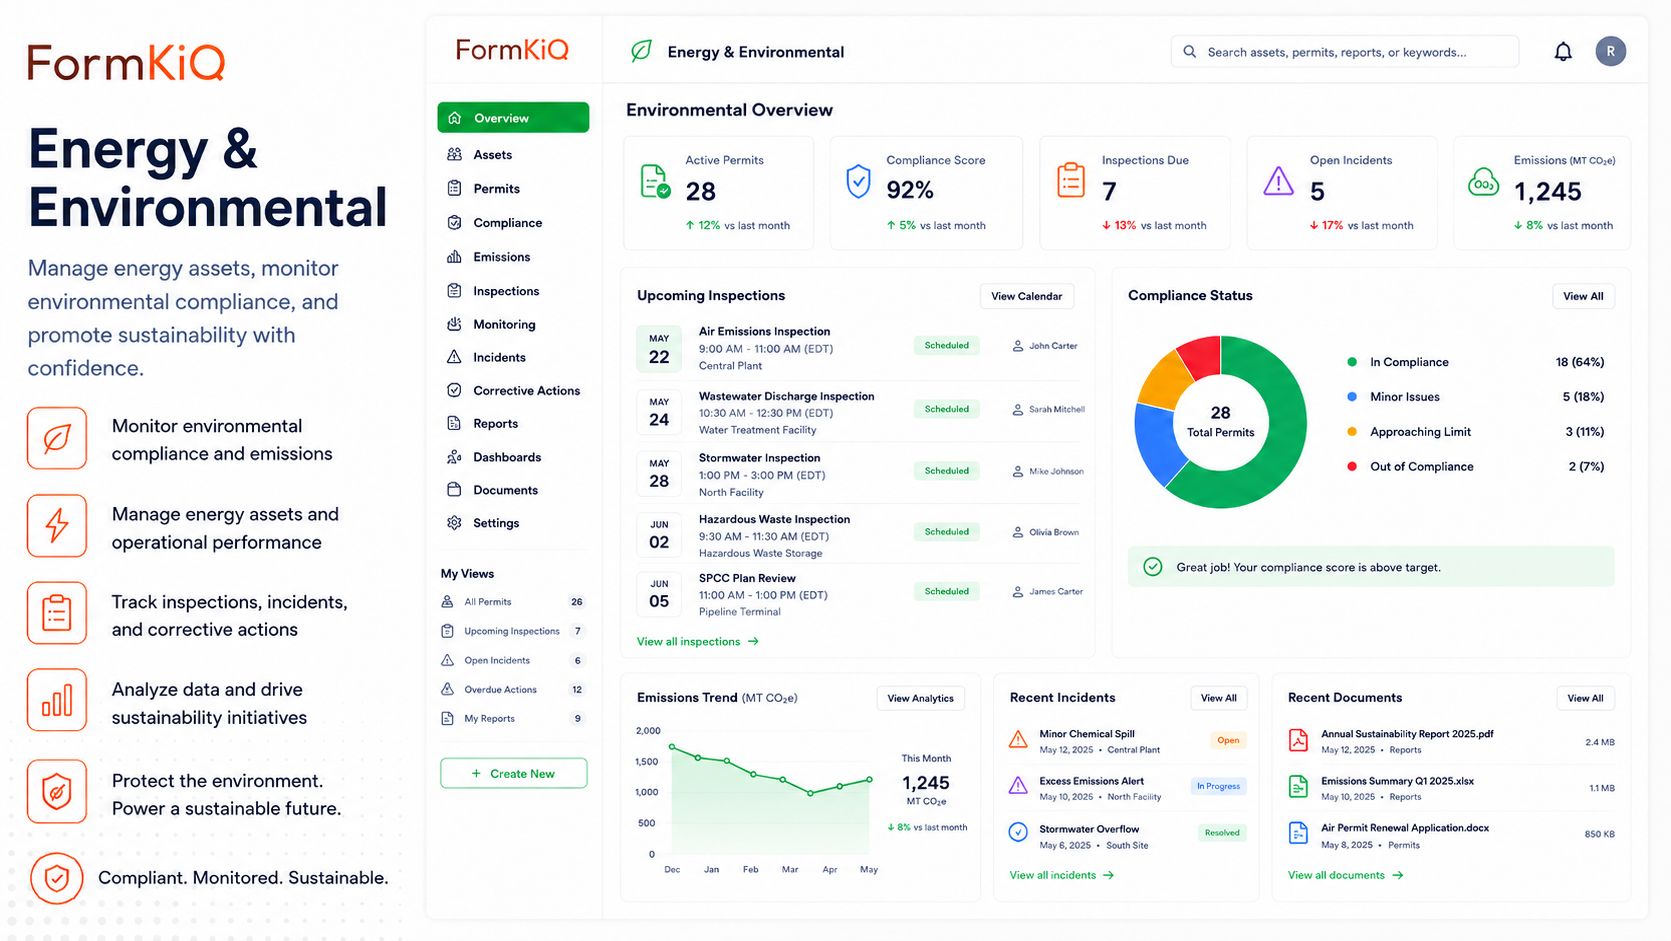Follow the View all inspections link
Image resolution: width=1671 pixels, height=941 pixels.
point(698,641)
